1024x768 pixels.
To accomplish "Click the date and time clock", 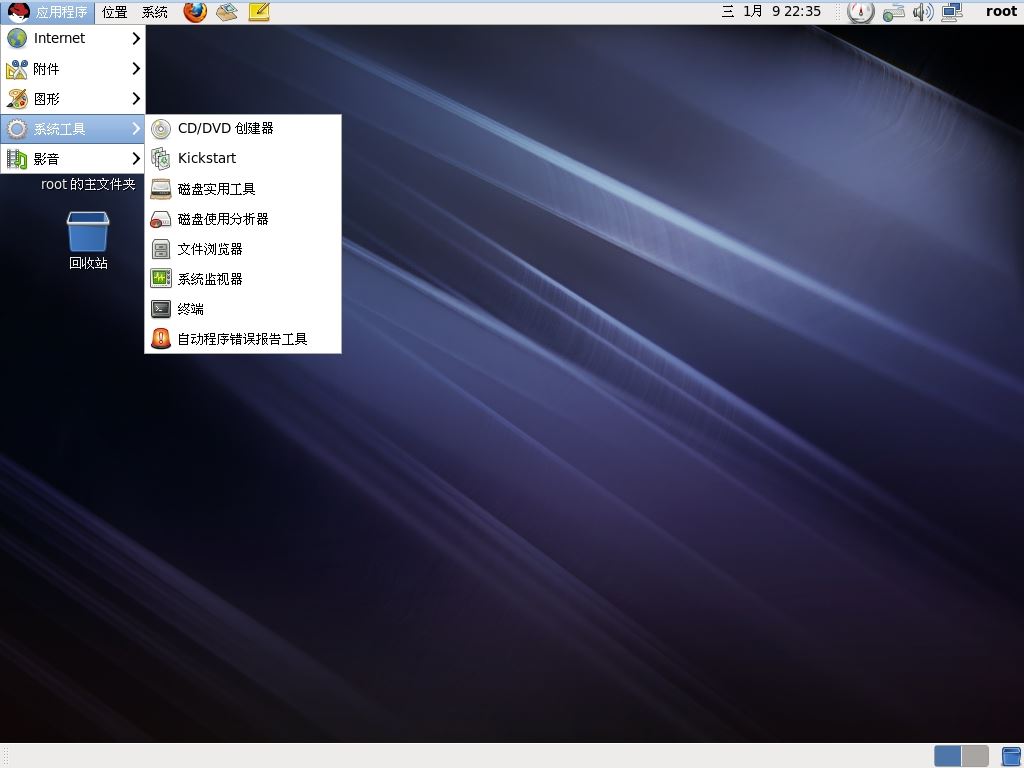I will click(x=771, y=12).
